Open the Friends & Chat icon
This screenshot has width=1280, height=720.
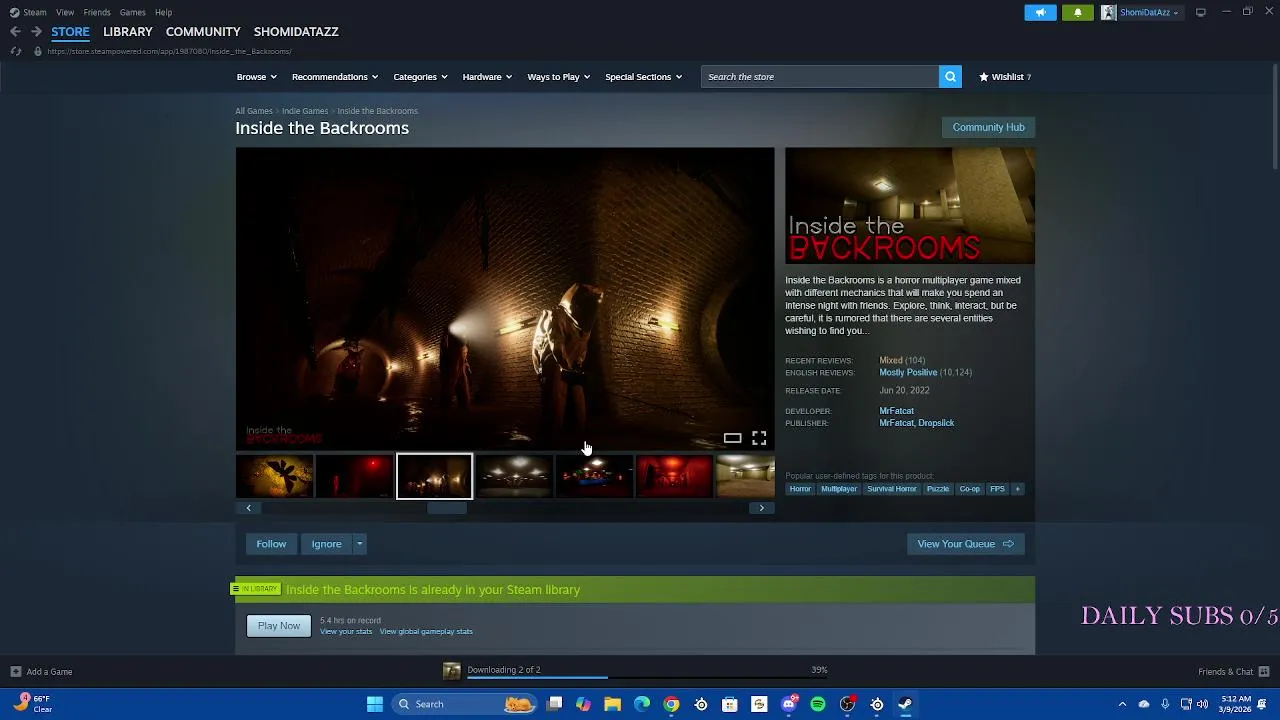(1264, 672)
